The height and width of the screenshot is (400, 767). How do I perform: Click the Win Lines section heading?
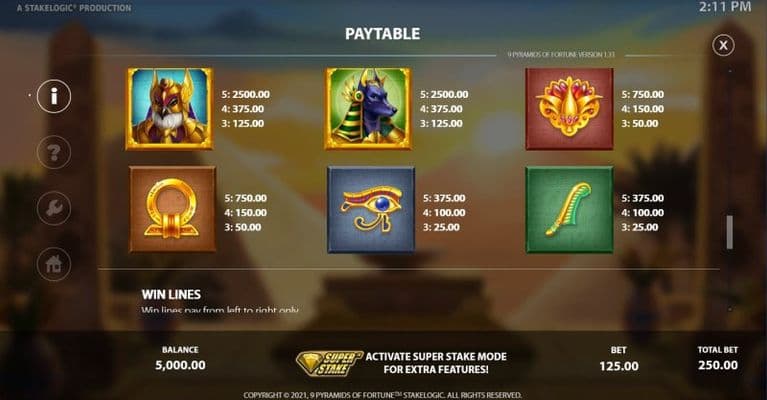point(171,294)
